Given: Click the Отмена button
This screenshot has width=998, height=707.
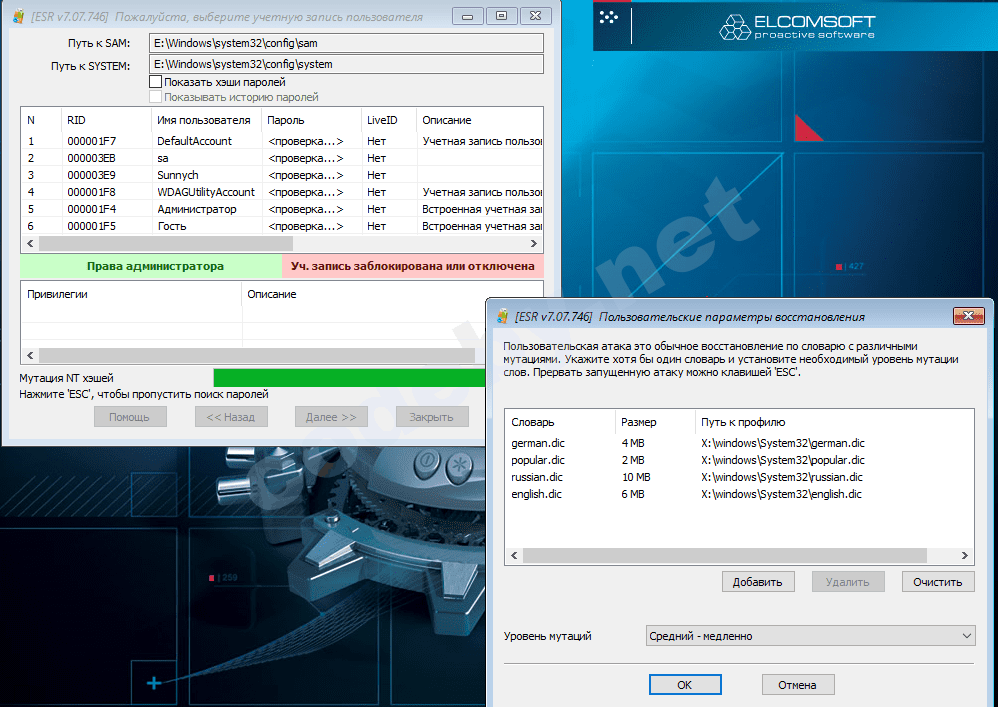Looking at the screenshot, I should tap(798, 685).
